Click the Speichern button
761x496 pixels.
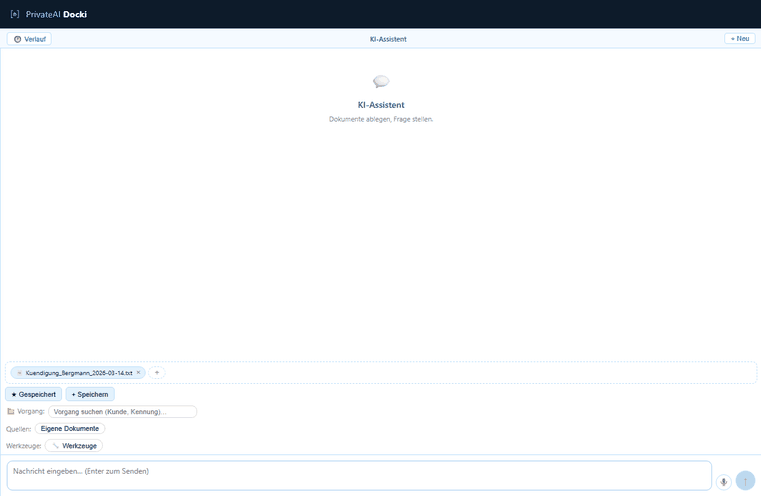pyautogui.click(x=90, y=394)
